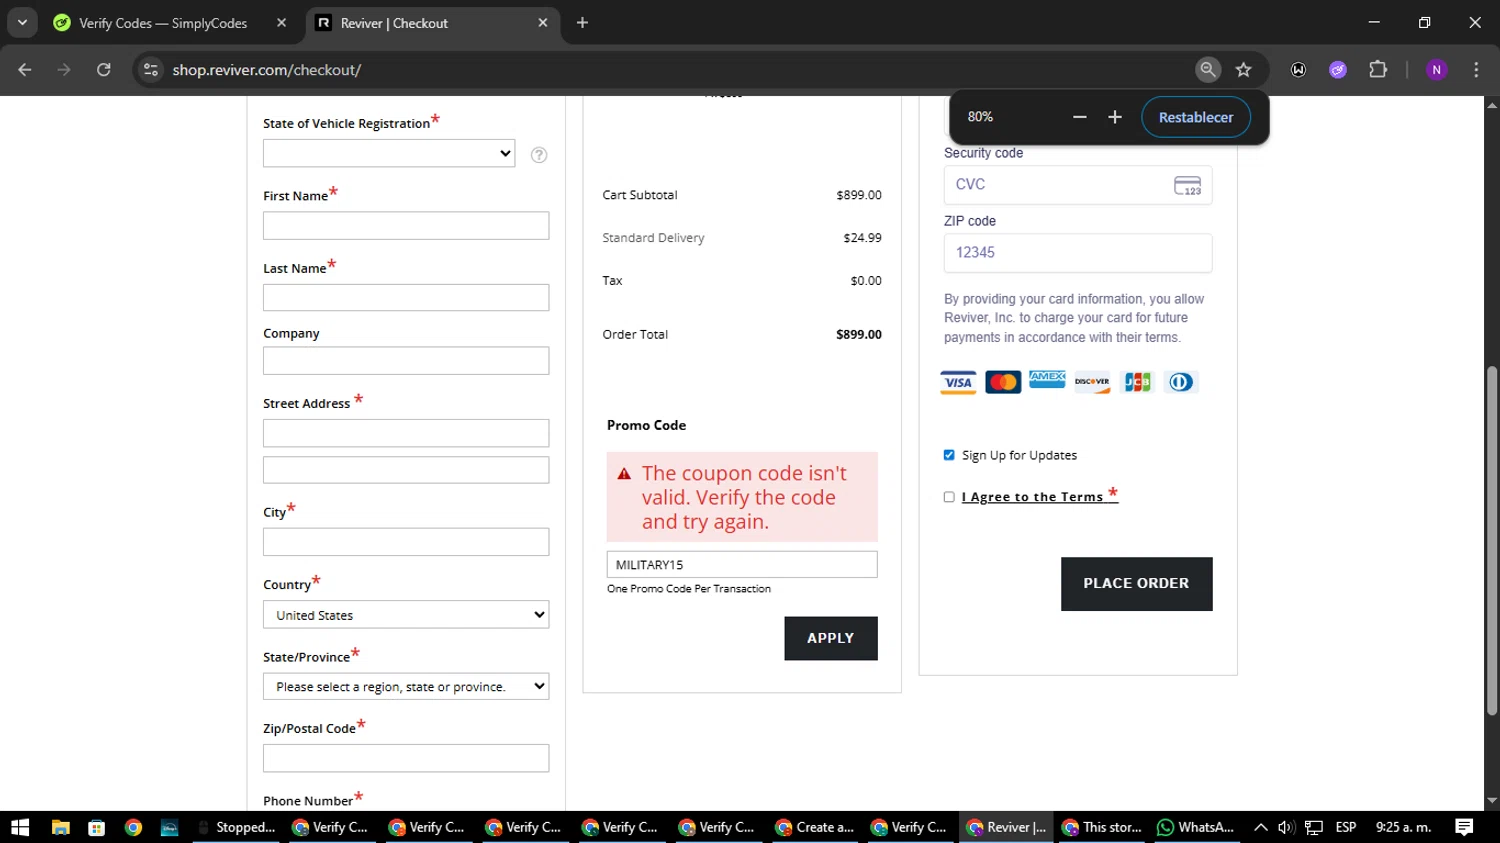This screenshot has width=1500, height=843.
Task: Click the Last Name input field
Action: (406, 297)
